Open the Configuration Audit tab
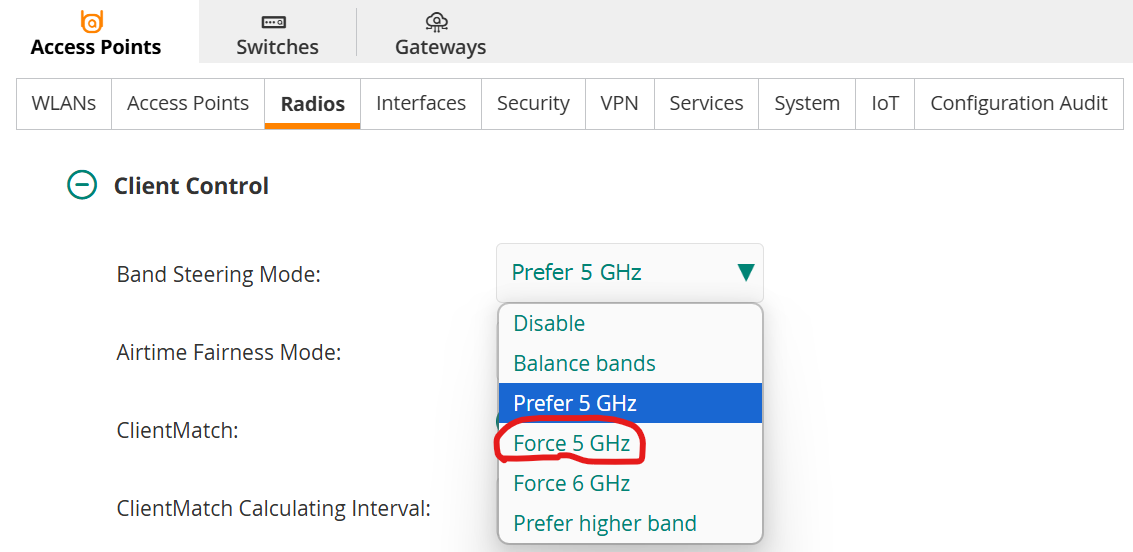Image resolution: width=1133 pixels, height=552 pixels. 1019,103
